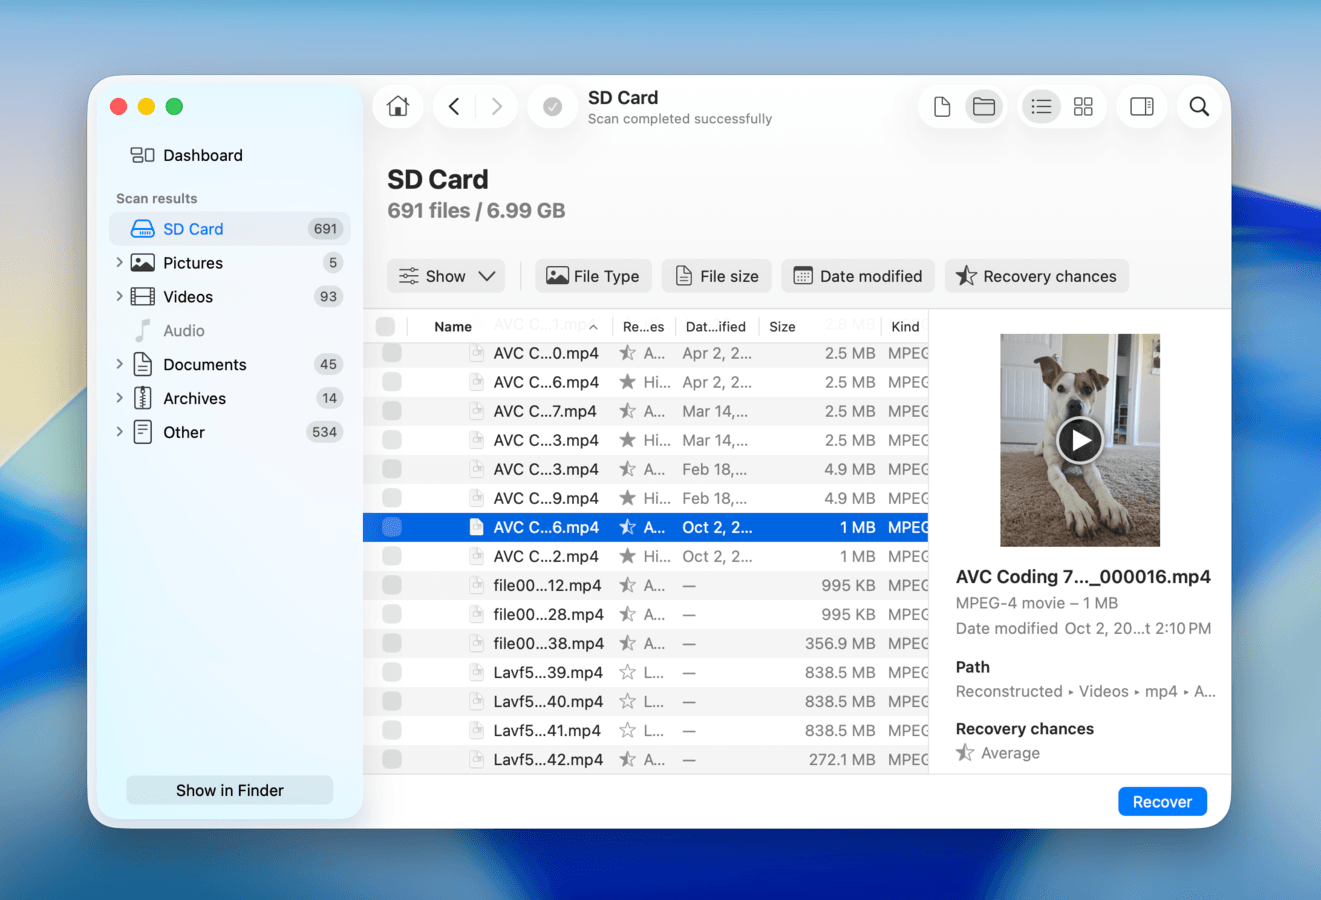Open the Other files category
The image size is (1321, 900).
coord(184,432)
